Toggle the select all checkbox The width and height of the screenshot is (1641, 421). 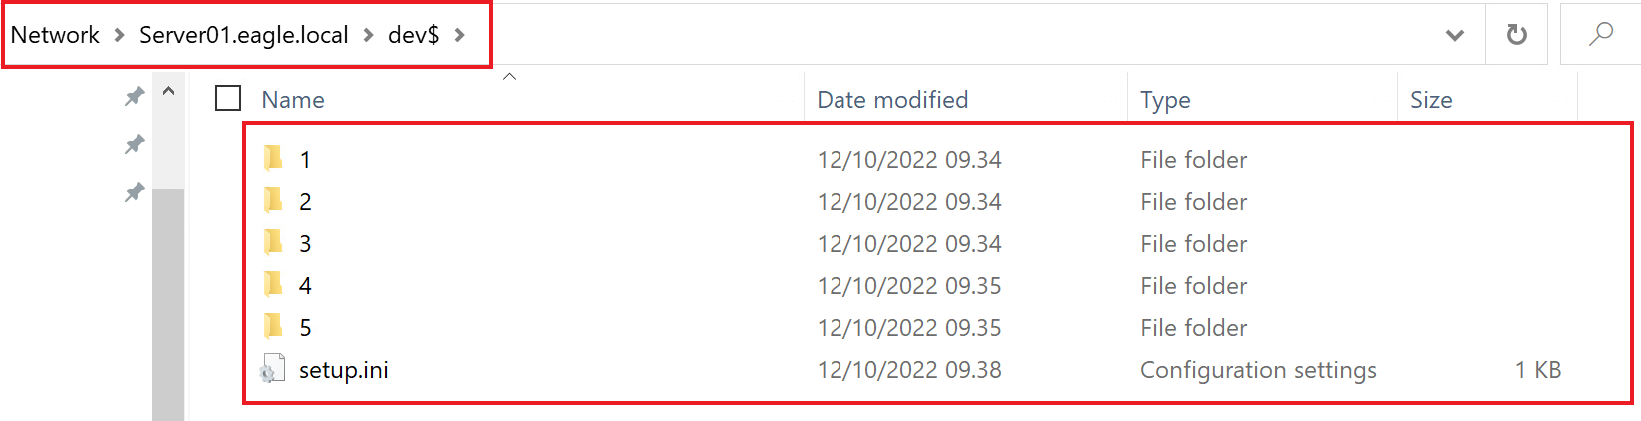228,98
